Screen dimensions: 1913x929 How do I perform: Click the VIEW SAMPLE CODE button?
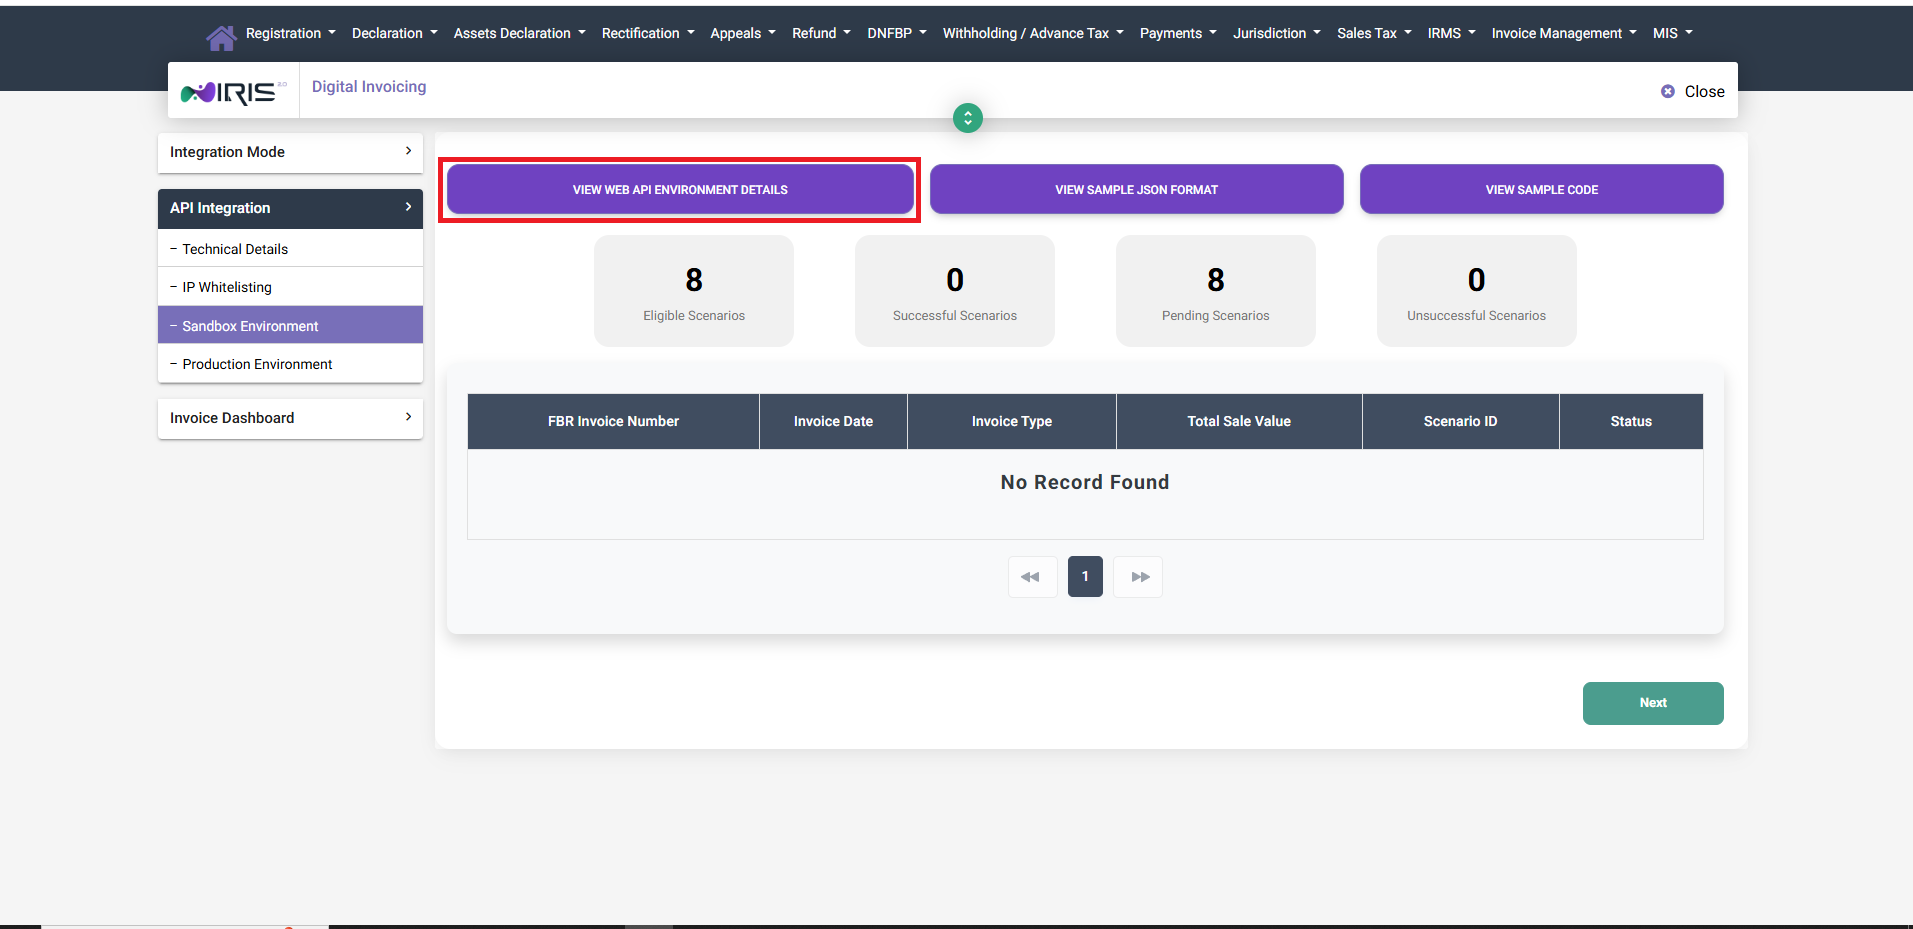[x=1541, y=189]
